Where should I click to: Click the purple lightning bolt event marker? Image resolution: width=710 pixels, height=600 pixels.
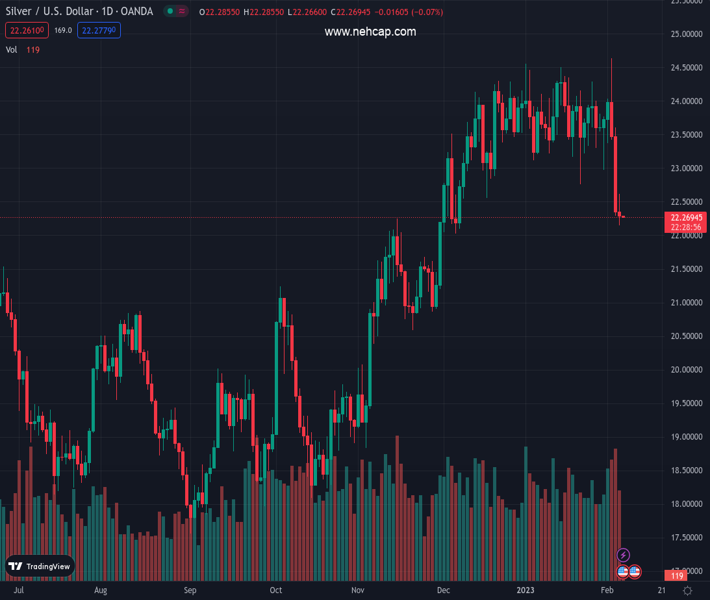pyautogui.click(x=624, y=555)
